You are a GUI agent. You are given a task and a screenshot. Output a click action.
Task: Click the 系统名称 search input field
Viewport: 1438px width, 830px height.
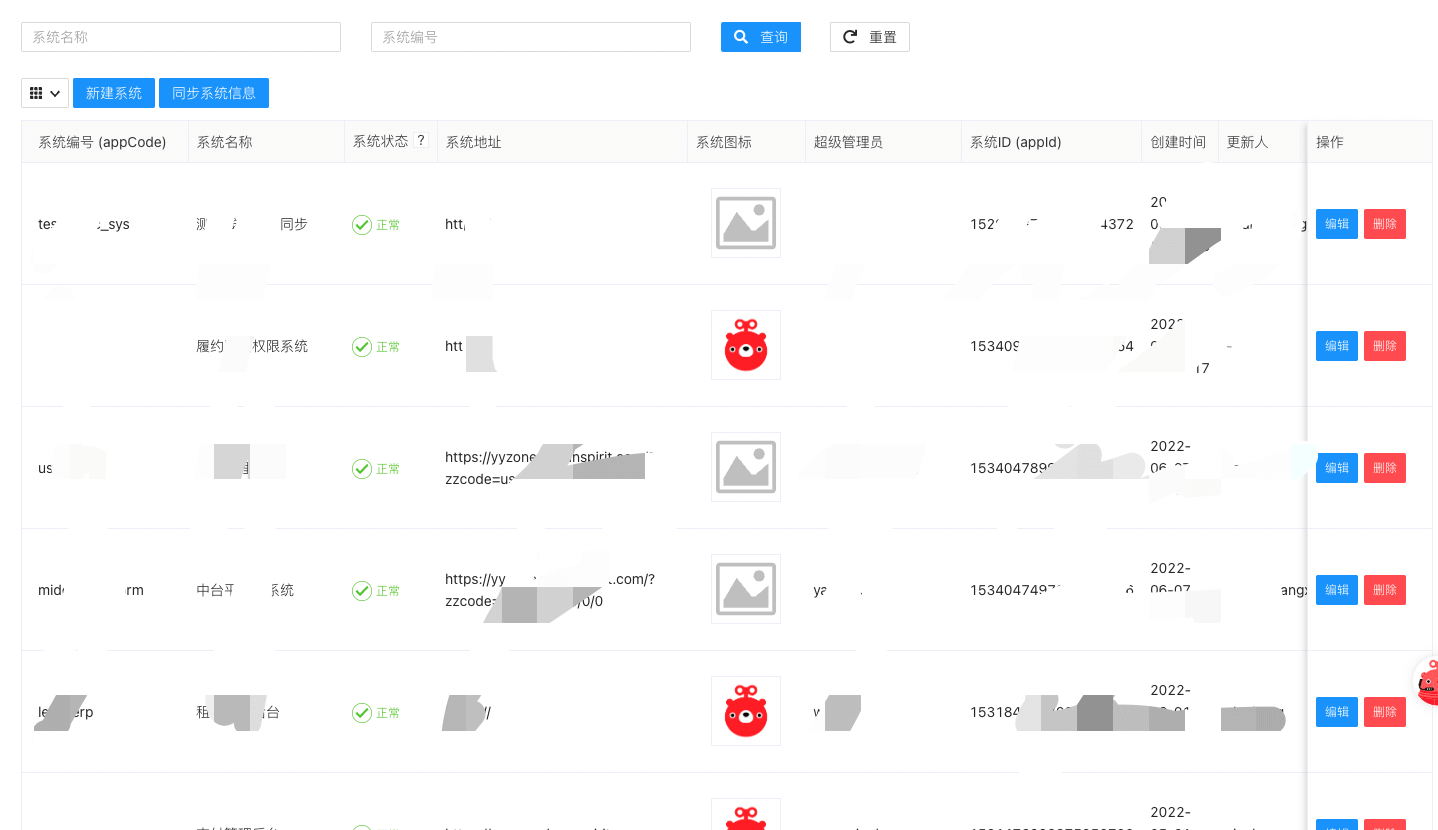pyautogui.click(x=180, y=37)
